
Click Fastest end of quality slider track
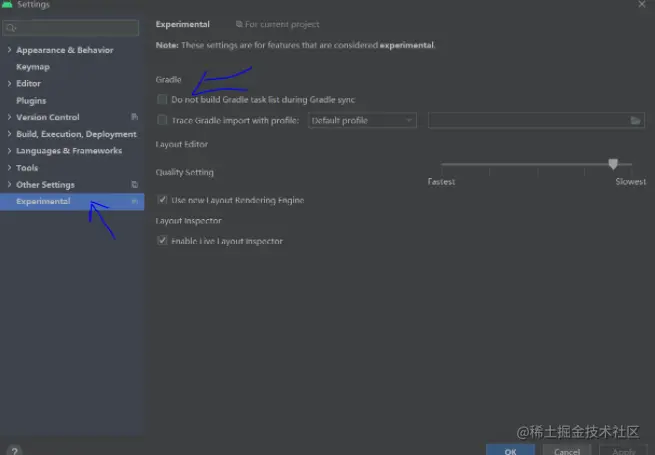tap(443, 164)
